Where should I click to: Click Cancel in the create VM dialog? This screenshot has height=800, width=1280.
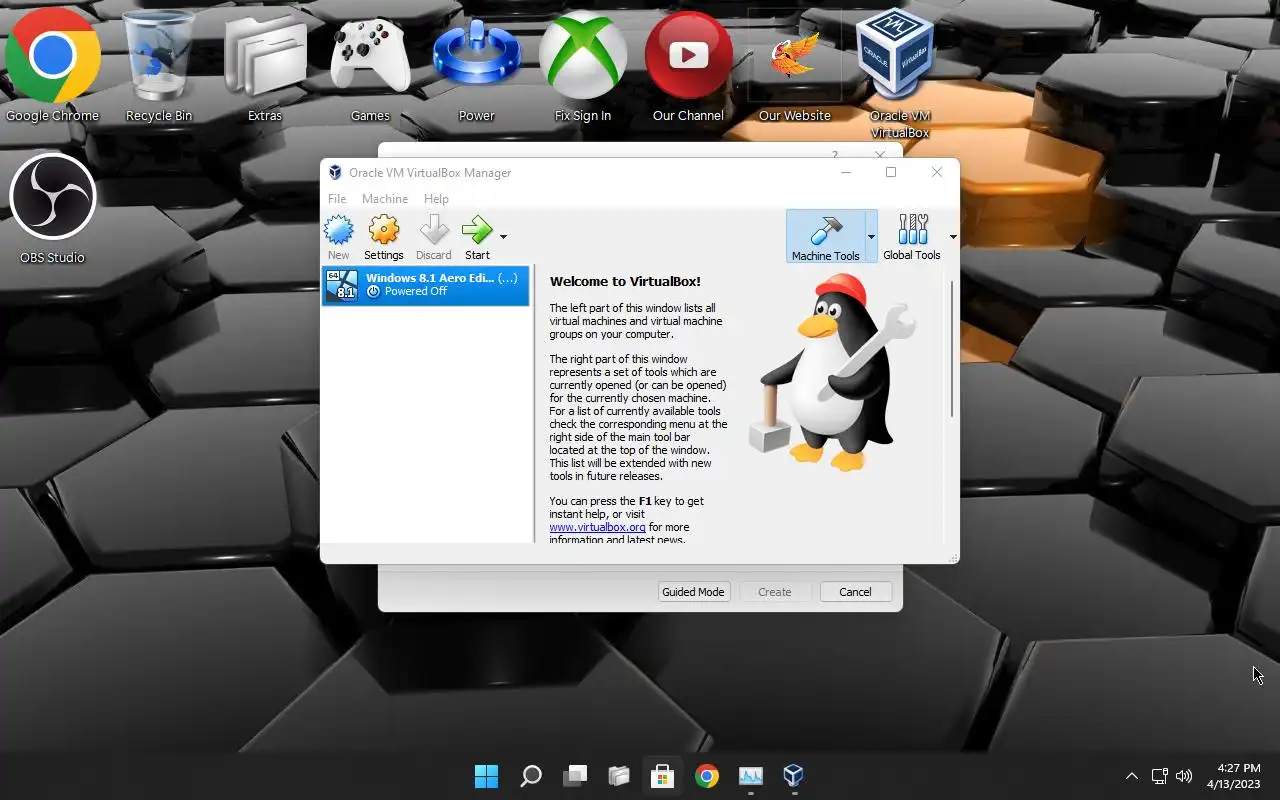[855, 592]
